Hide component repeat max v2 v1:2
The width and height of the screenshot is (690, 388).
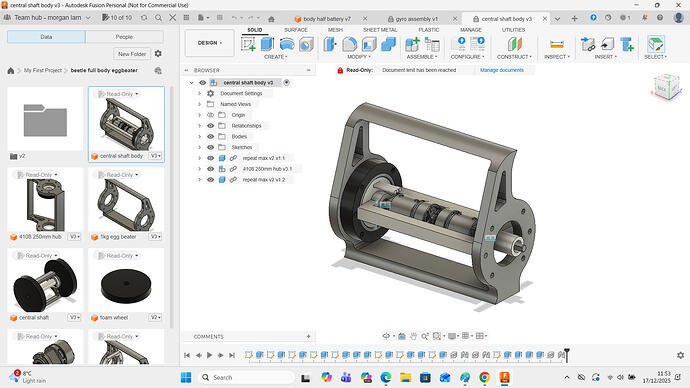pyautogui.click(x=210, y=179)
